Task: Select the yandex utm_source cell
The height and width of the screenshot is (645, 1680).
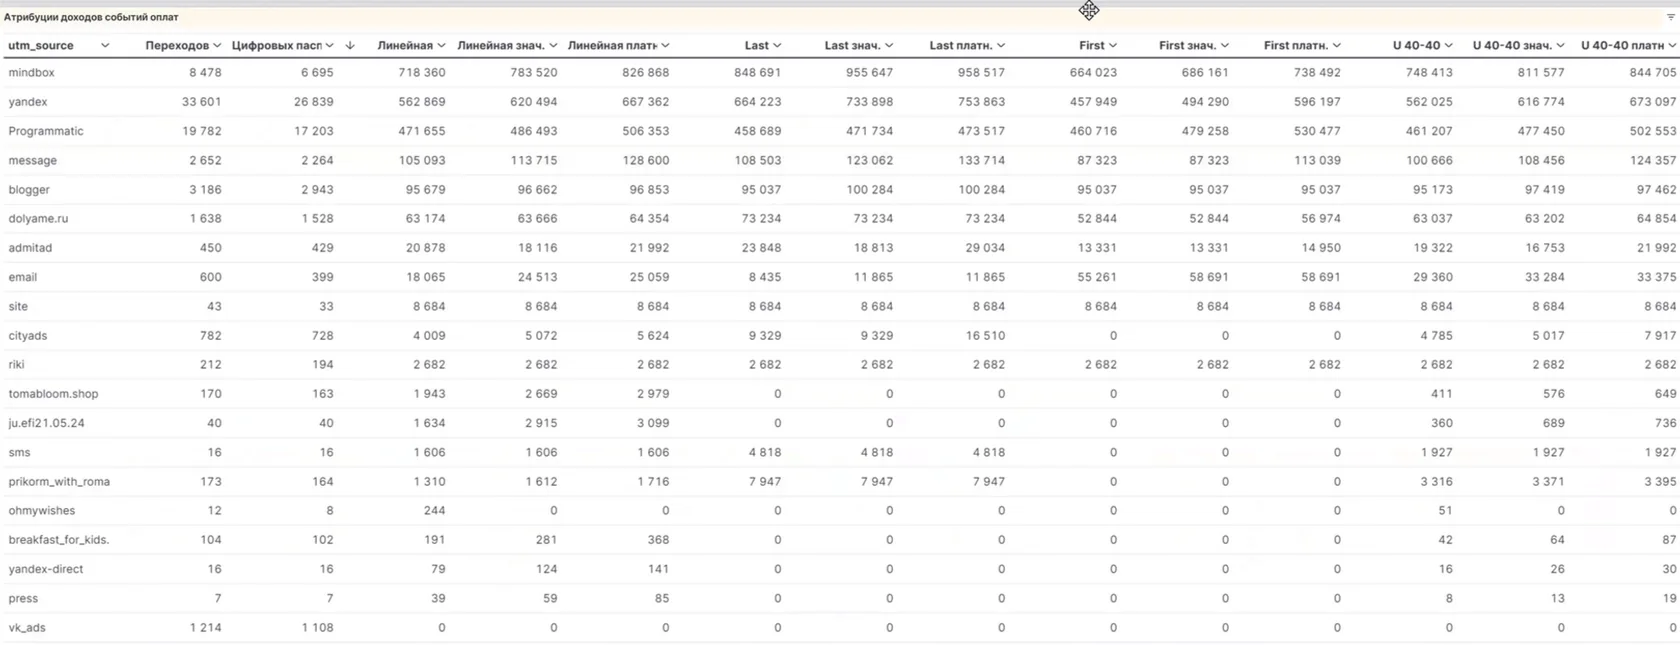Action: pos(28,102)
